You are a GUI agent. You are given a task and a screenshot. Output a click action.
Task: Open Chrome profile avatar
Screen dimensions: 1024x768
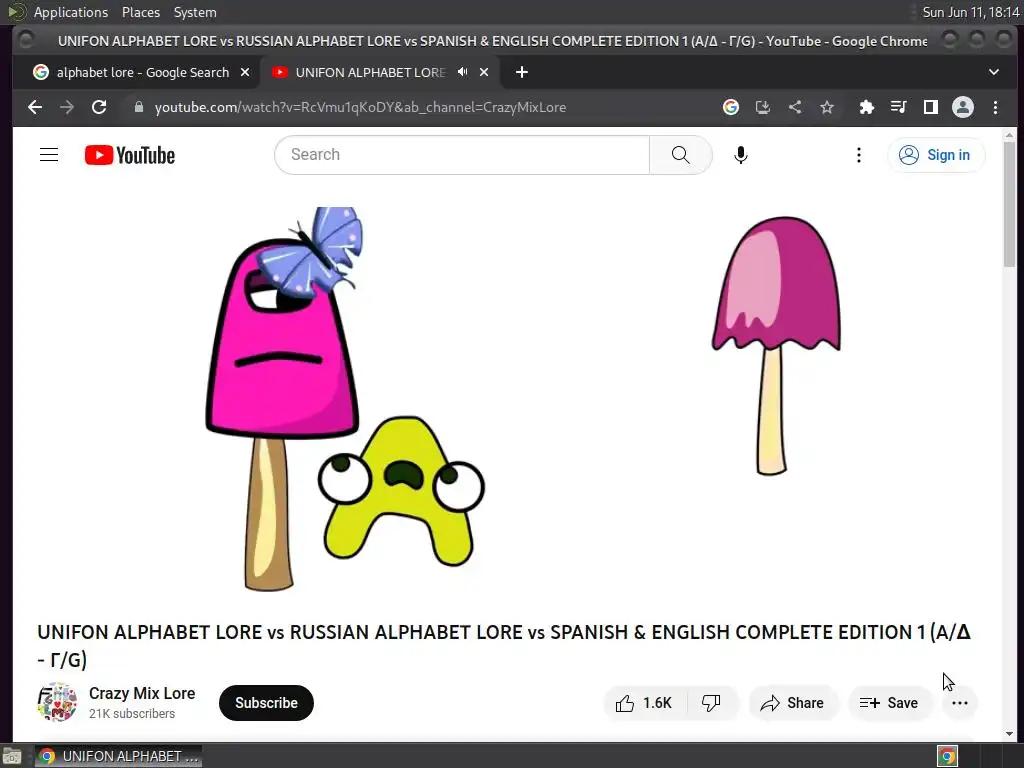pyautogui.click(x=963, y=107)
